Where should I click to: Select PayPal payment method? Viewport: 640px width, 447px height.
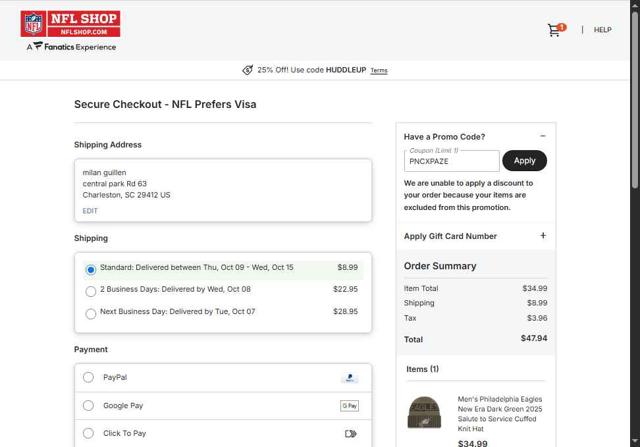click(x=89, y=378)
